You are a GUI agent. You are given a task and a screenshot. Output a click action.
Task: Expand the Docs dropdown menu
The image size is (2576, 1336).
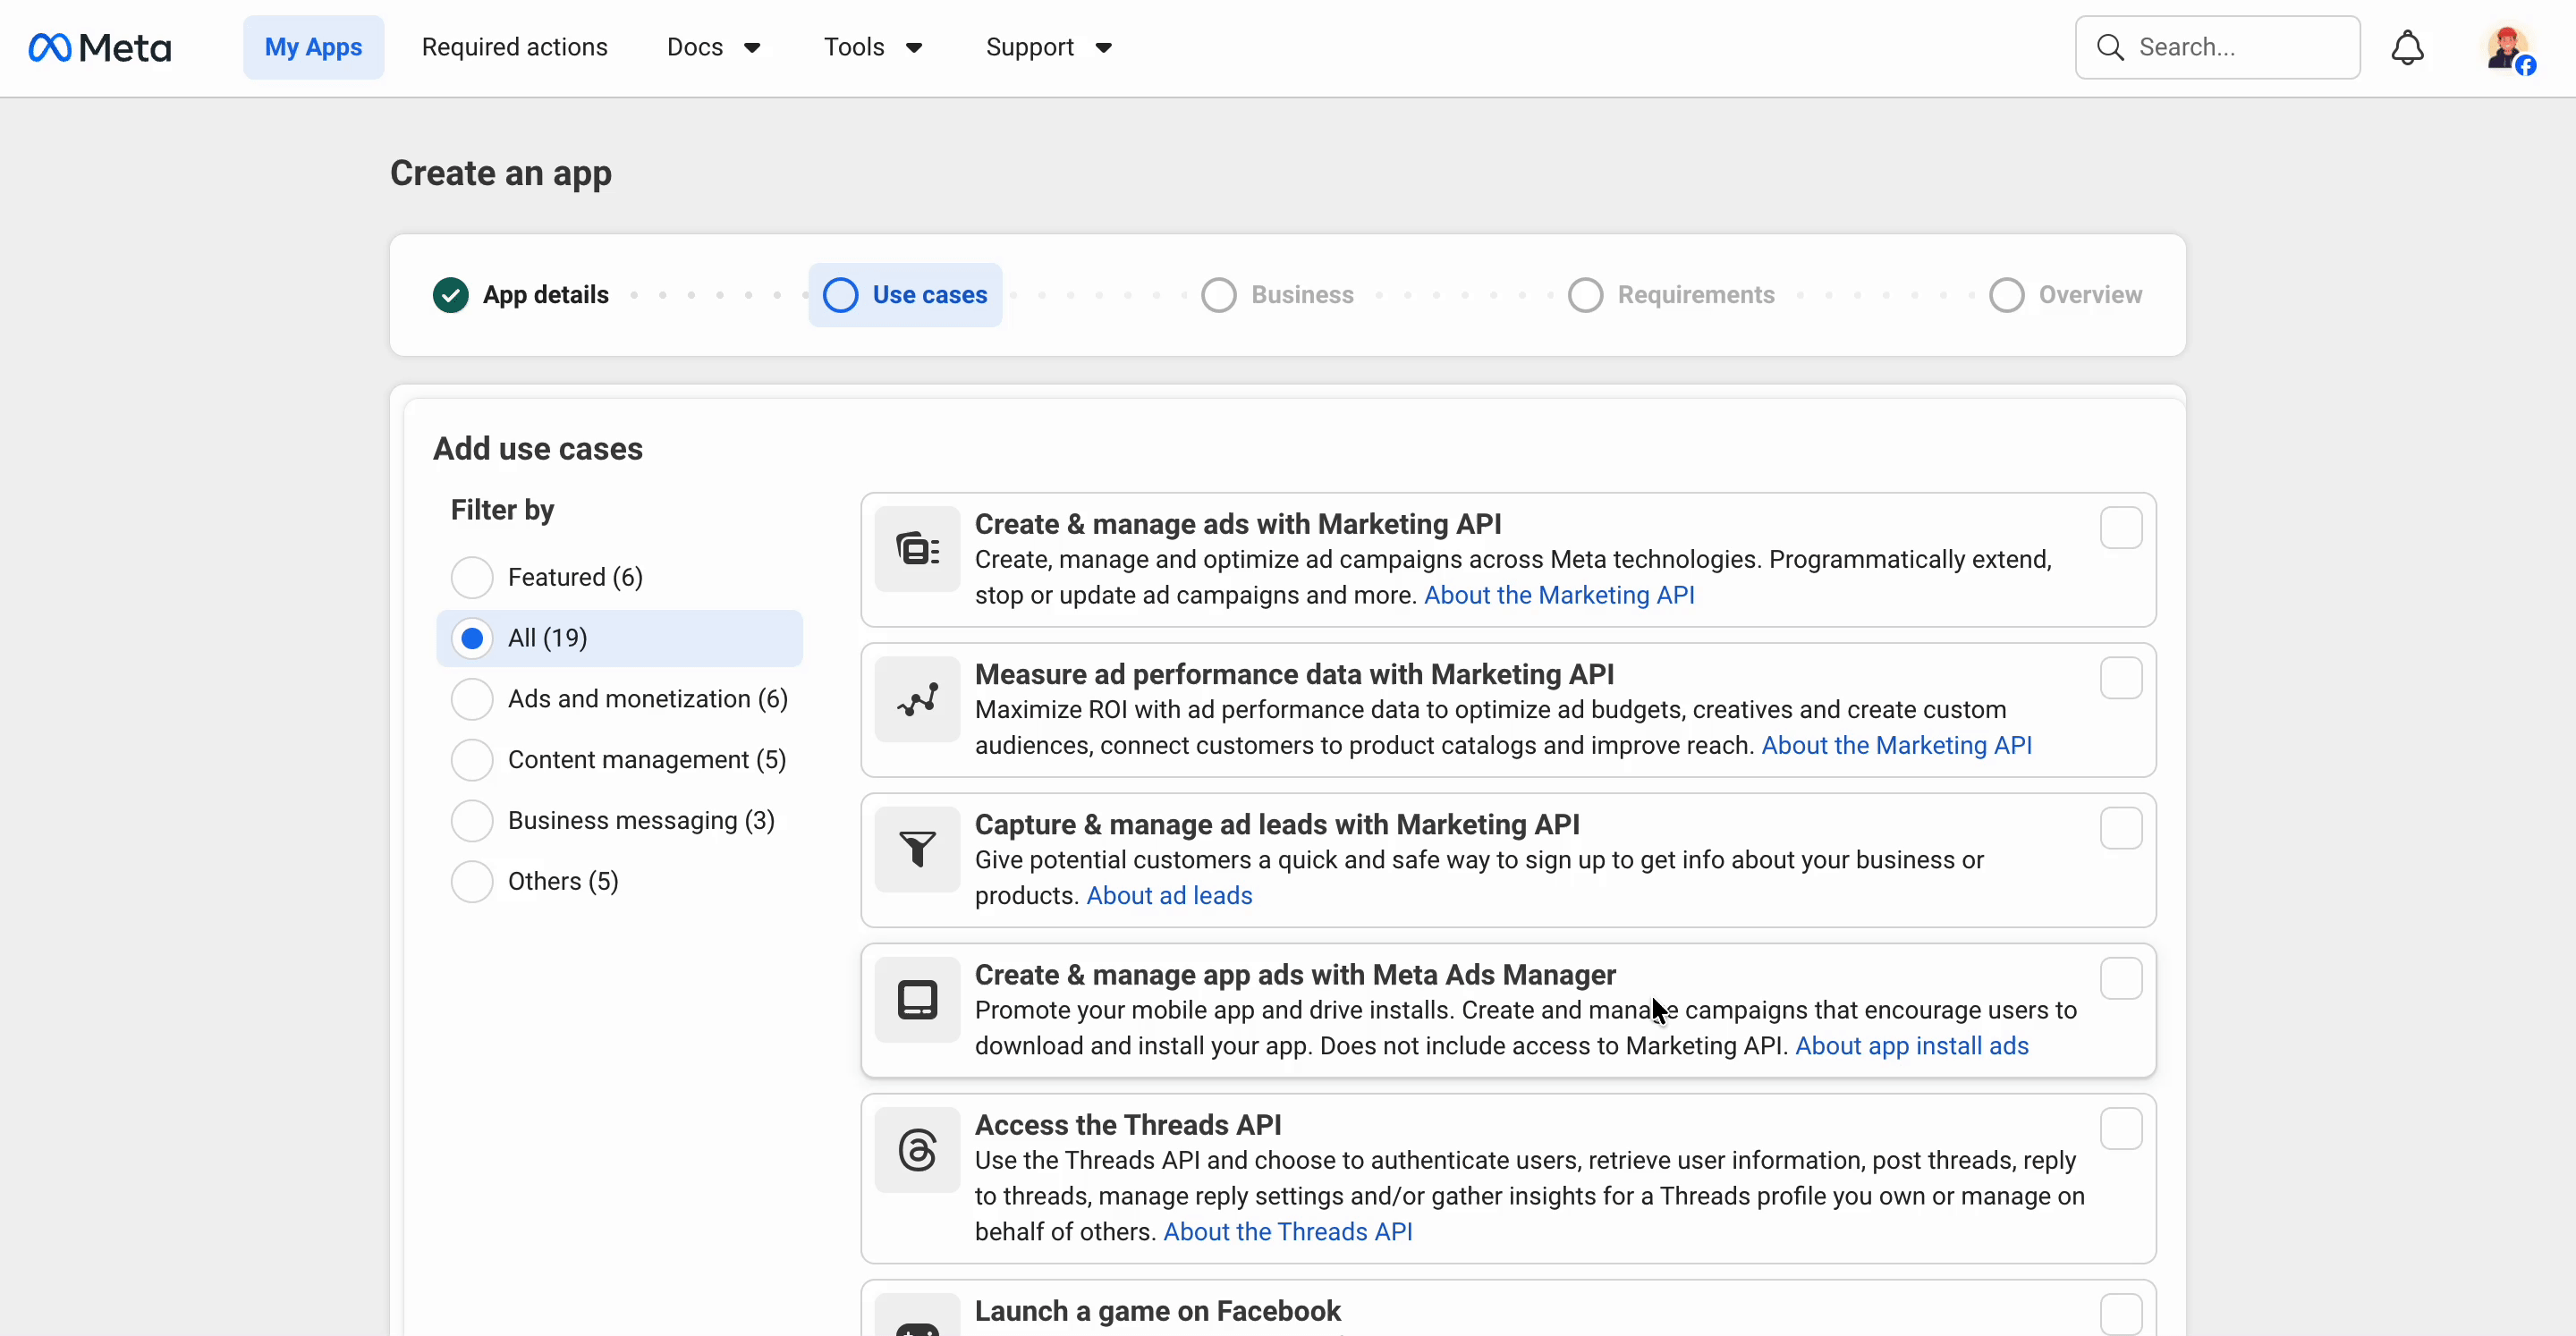pos(714,47)
